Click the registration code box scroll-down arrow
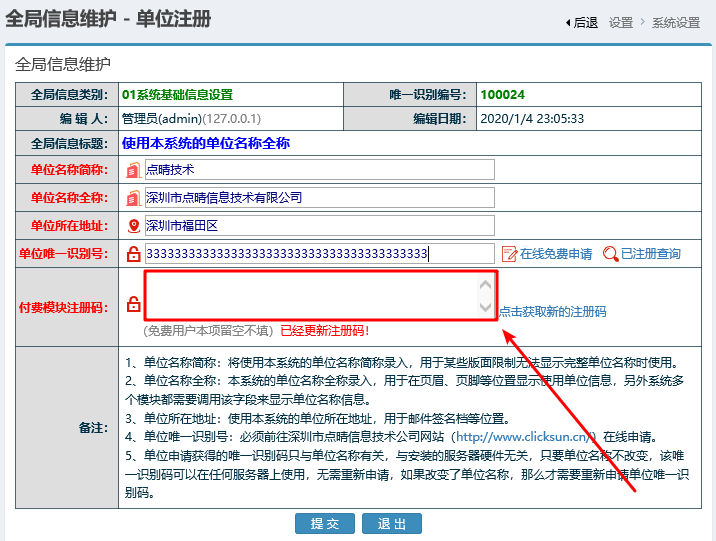Screen dimensions: 716x541 (x=486, y=307)
